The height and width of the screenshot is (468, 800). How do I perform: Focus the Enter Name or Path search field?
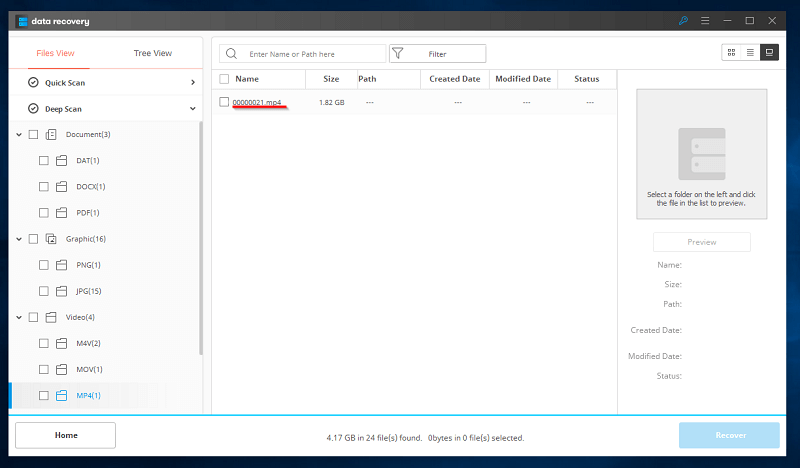pos(302,54)
